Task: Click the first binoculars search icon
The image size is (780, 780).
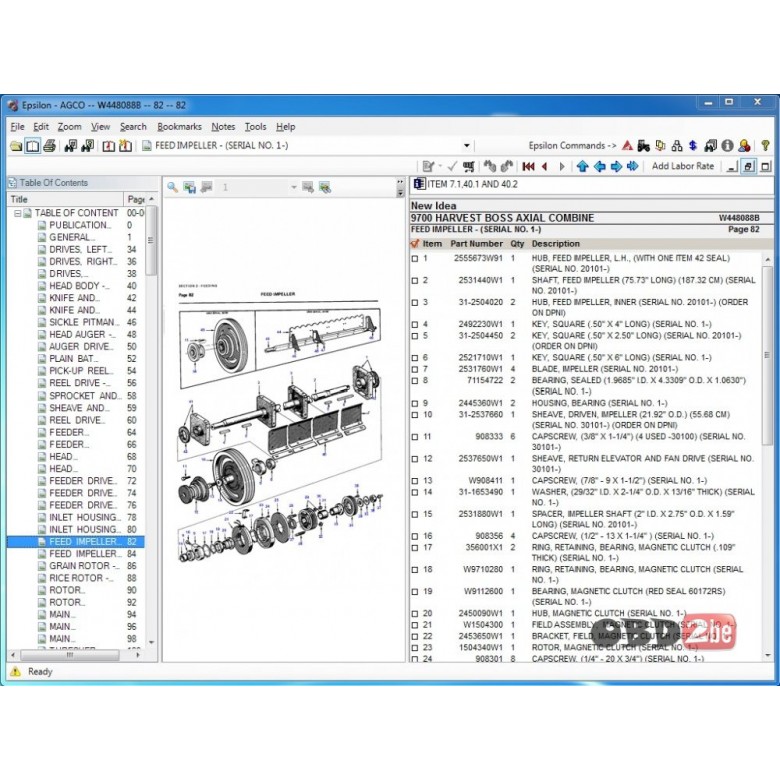Action: click(71, 146)
